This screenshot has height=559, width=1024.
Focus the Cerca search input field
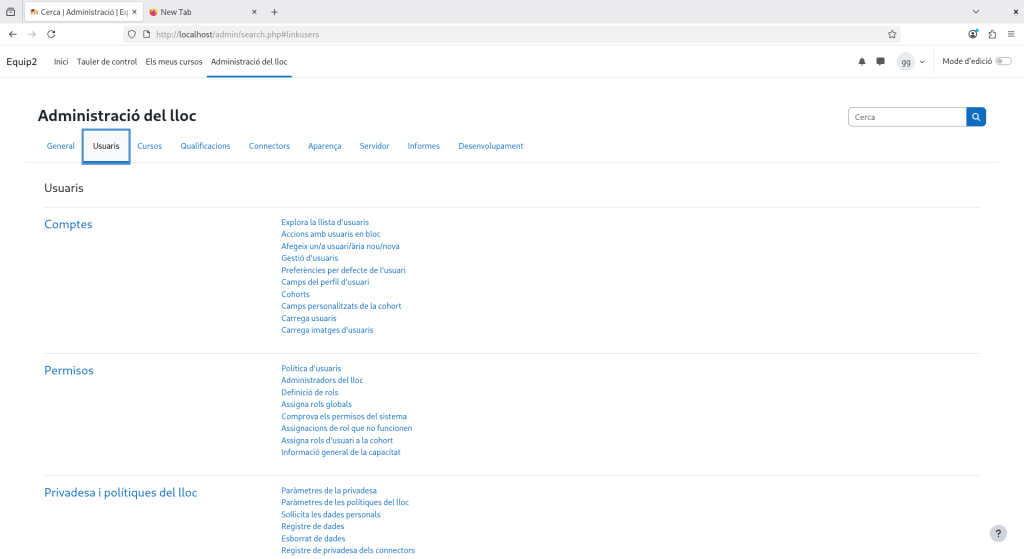(x=906, y=117)
